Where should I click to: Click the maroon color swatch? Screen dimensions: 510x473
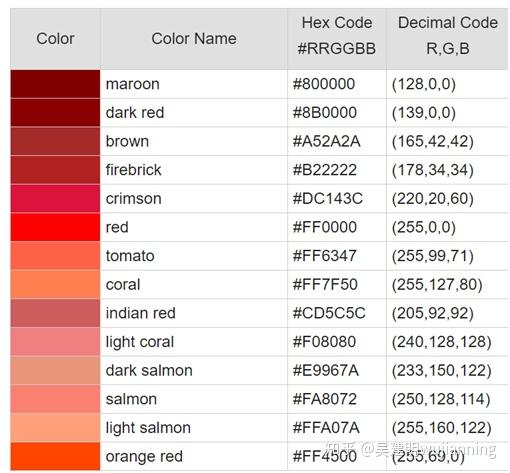[x=55, y=84]
